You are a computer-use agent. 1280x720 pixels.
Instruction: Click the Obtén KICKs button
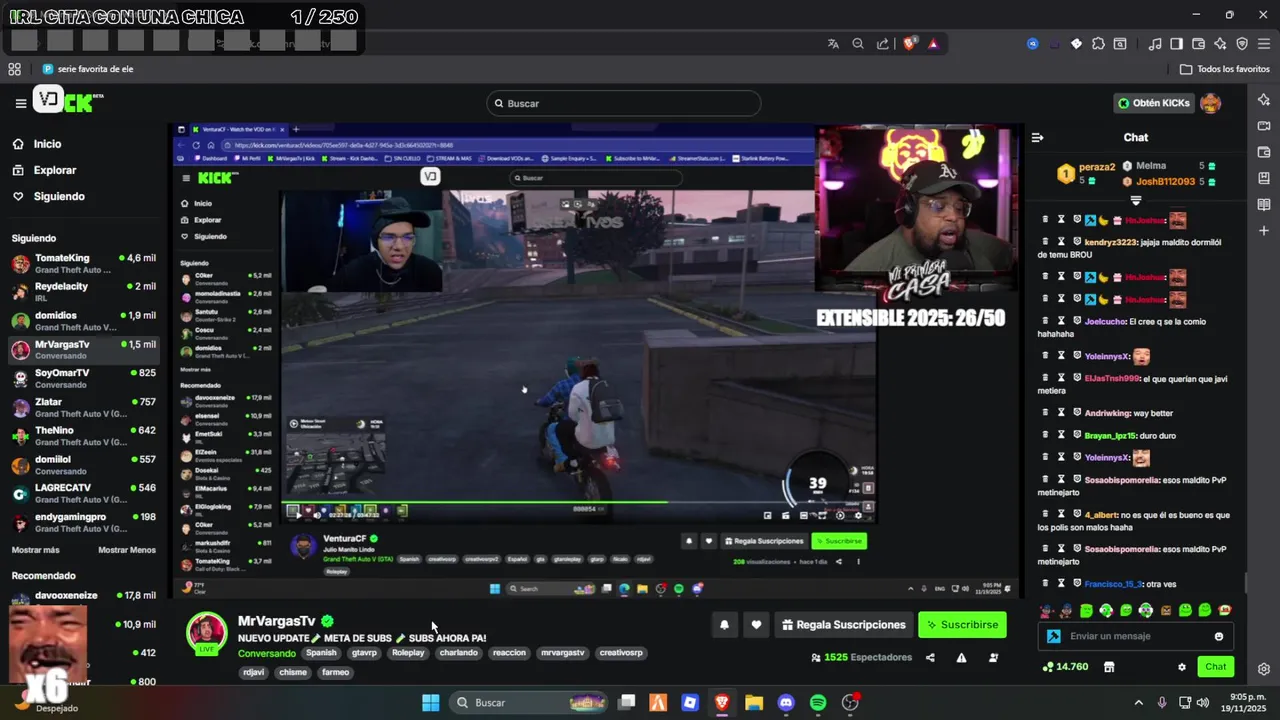coord(1154,103)
